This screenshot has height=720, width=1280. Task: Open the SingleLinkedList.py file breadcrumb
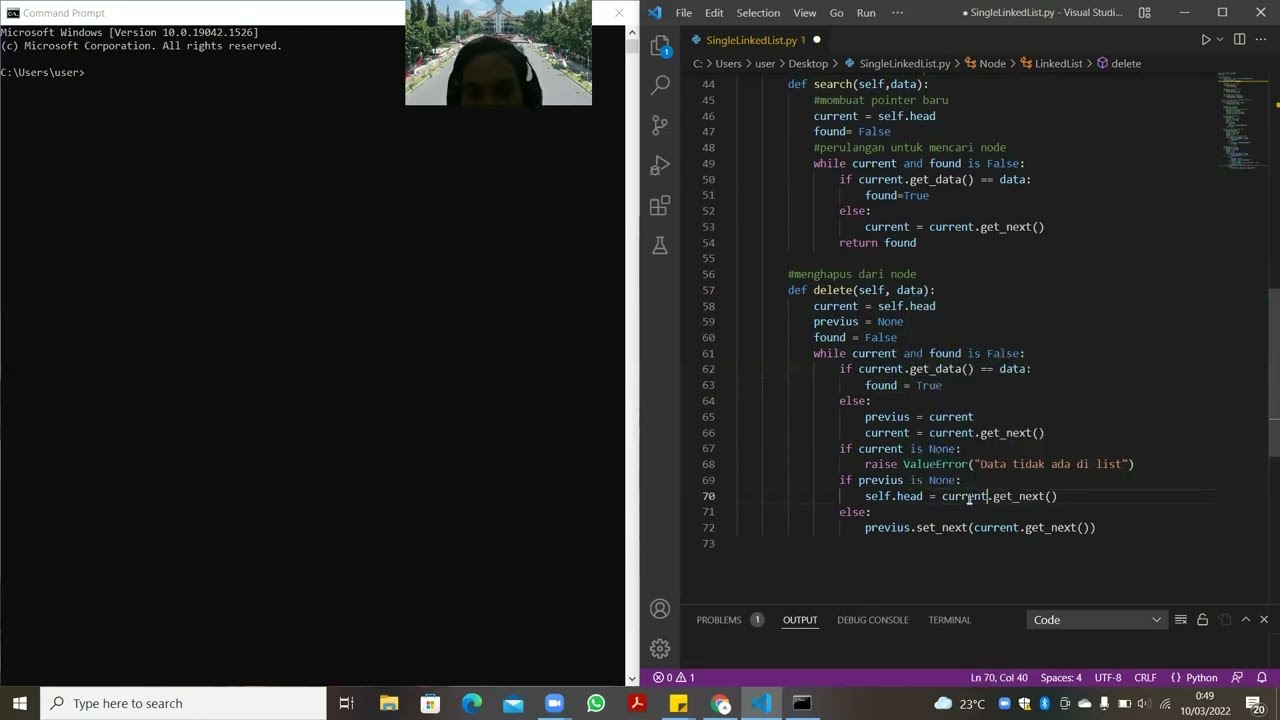pyautogui.click(x=897, y=63)
